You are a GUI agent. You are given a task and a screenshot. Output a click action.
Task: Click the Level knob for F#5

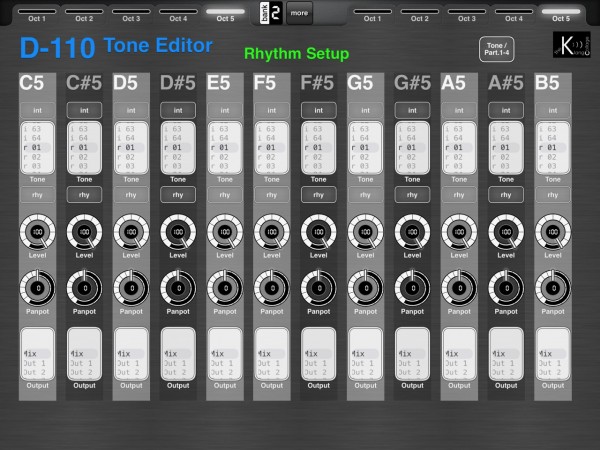[x=318, y=232]
